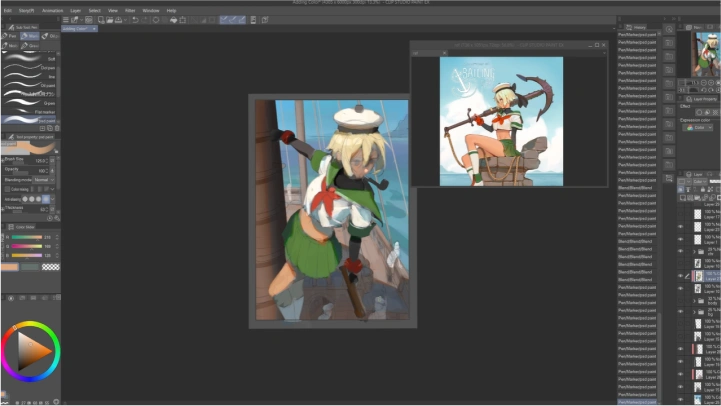Open the Edit menu
This screenshot has width=721, height=406.
[8, 10]
